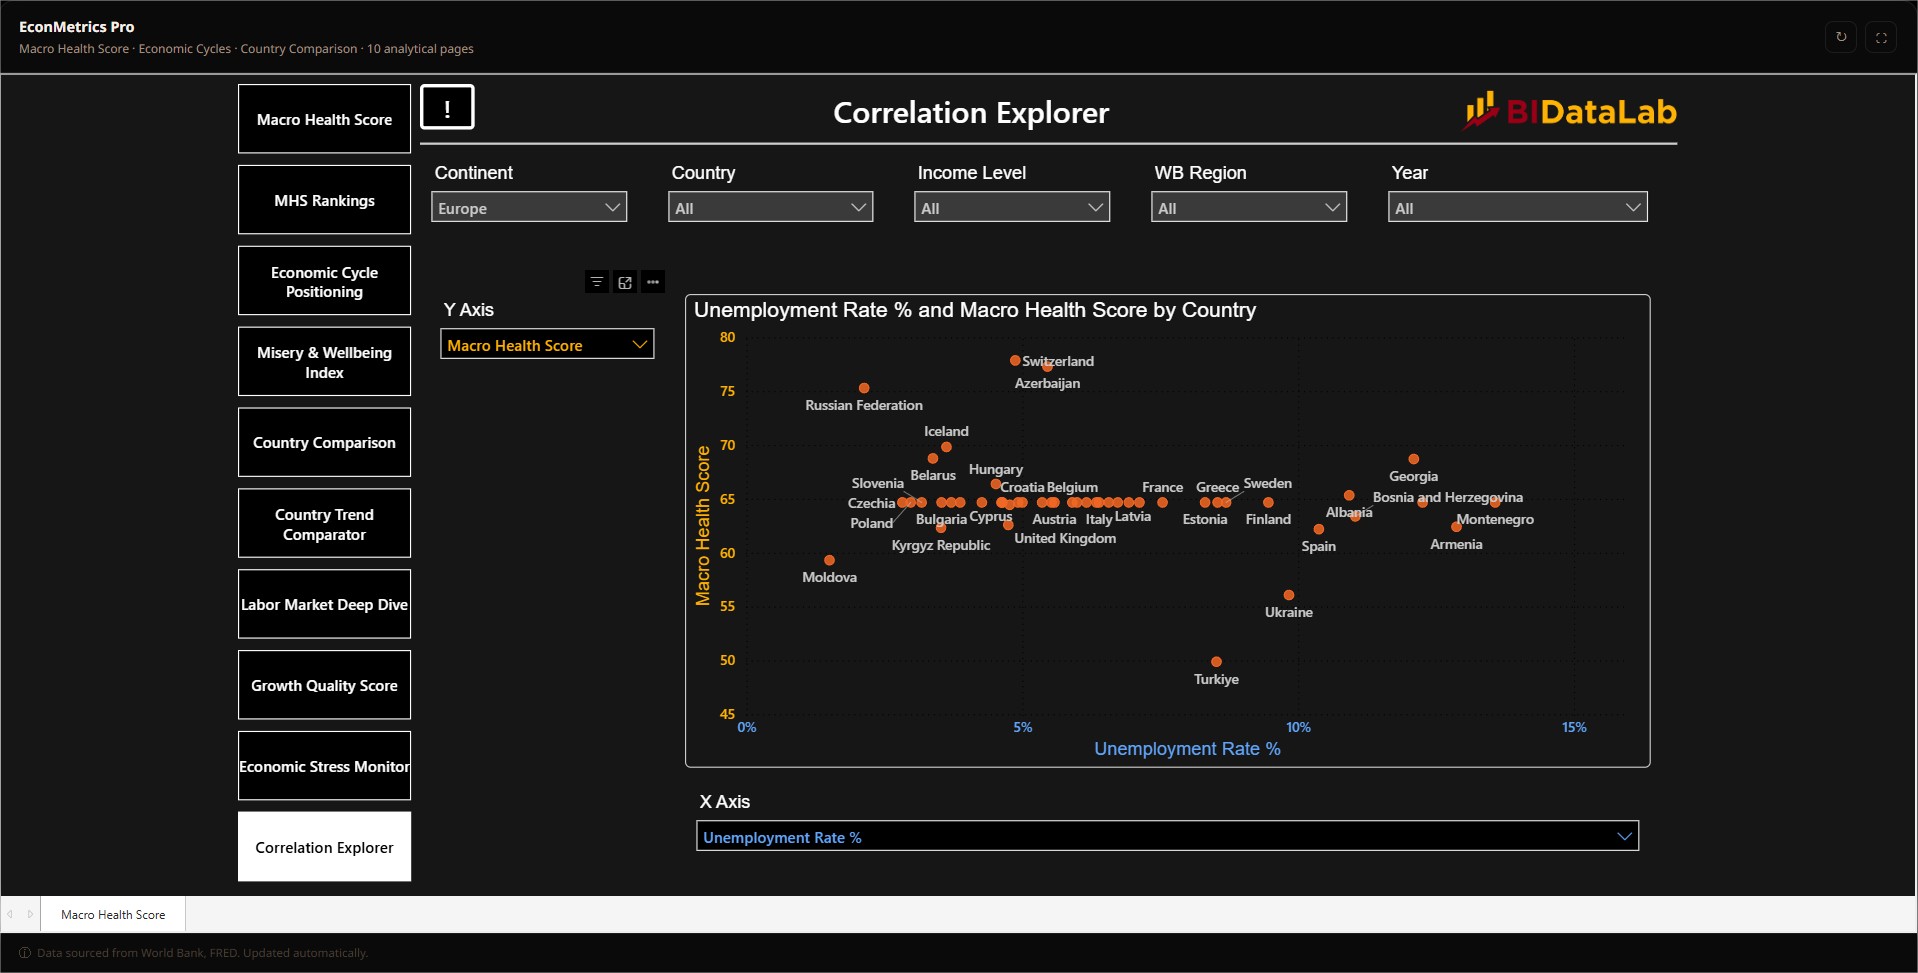Select the Macro Health Score page tab
This screenshot has height=973, width=1918.
pyautogui.click(x=113, y=914)
